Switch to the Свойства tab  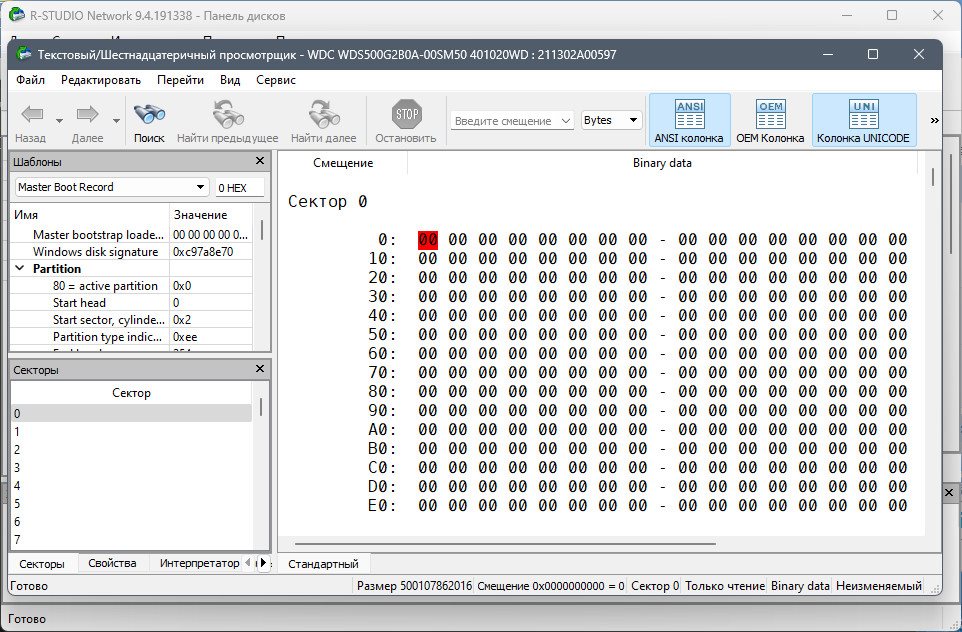tap(112, 563)
